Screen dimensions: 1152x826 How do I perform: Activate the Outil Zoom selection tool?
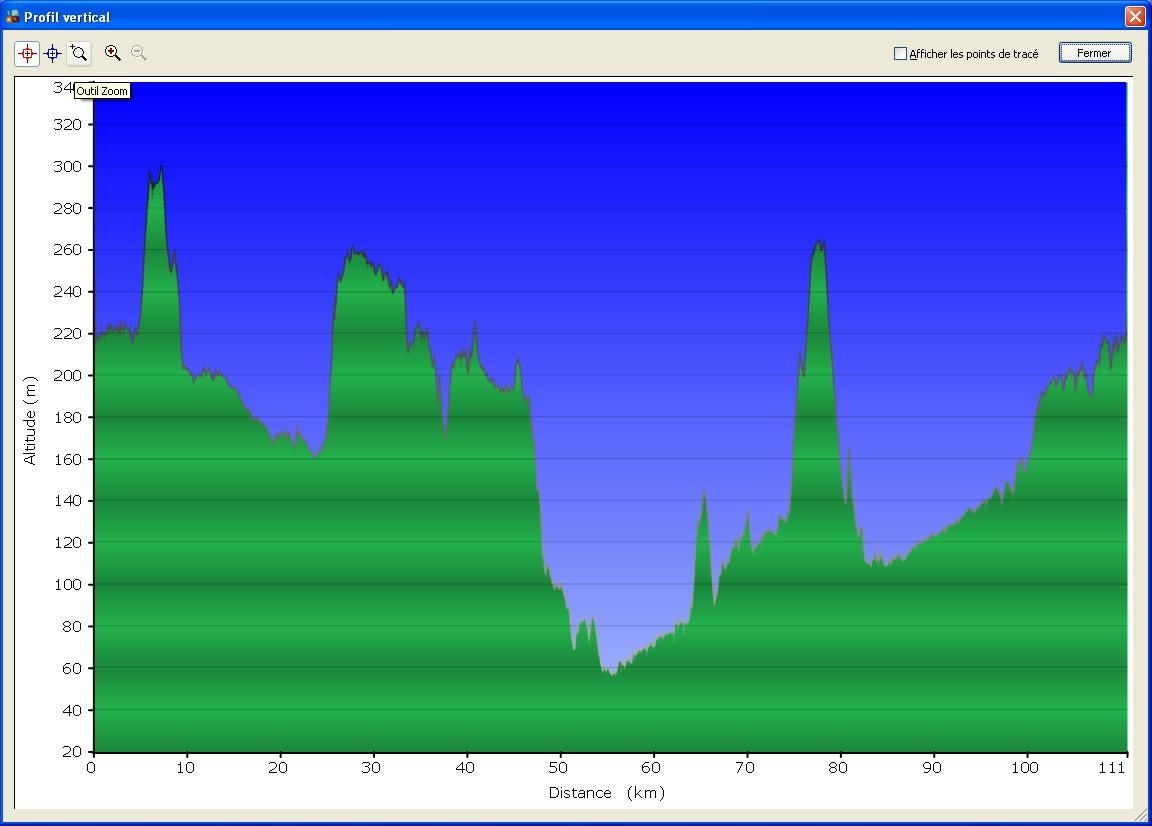[x=79, y=53]
